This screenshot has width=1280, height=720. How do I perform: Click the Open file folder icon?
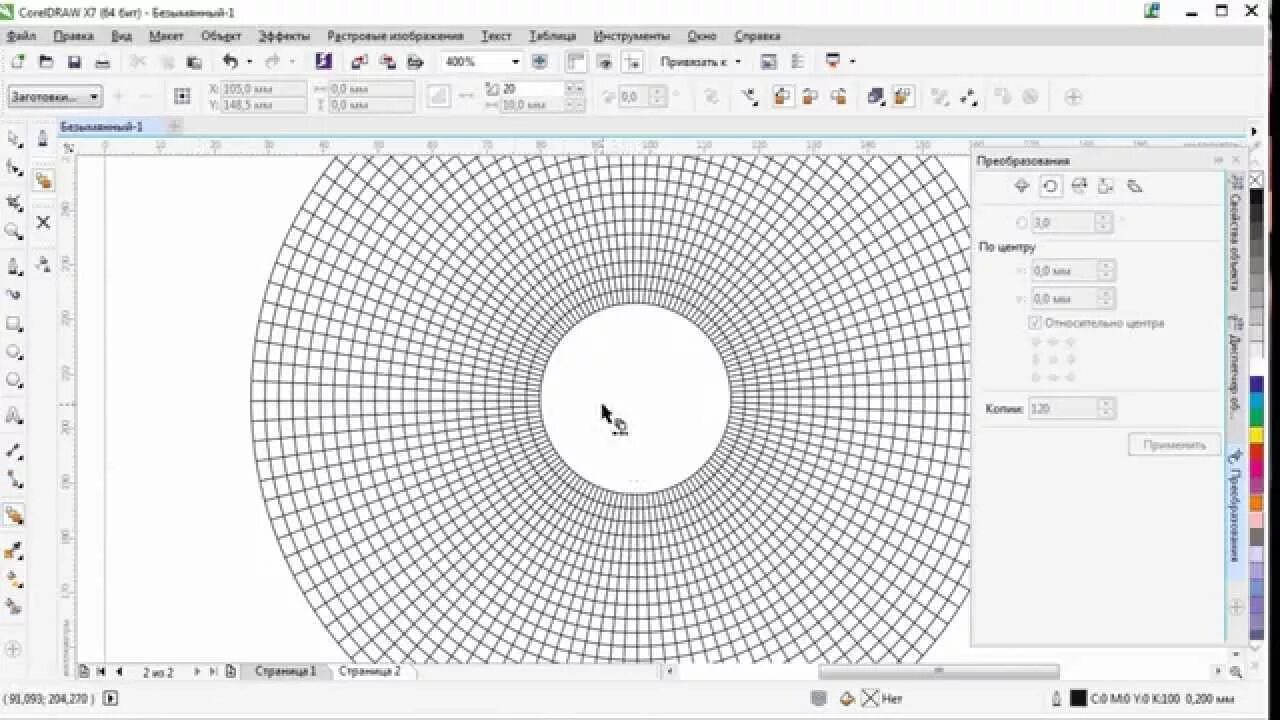pyautogui.click(x=45, y=62)
